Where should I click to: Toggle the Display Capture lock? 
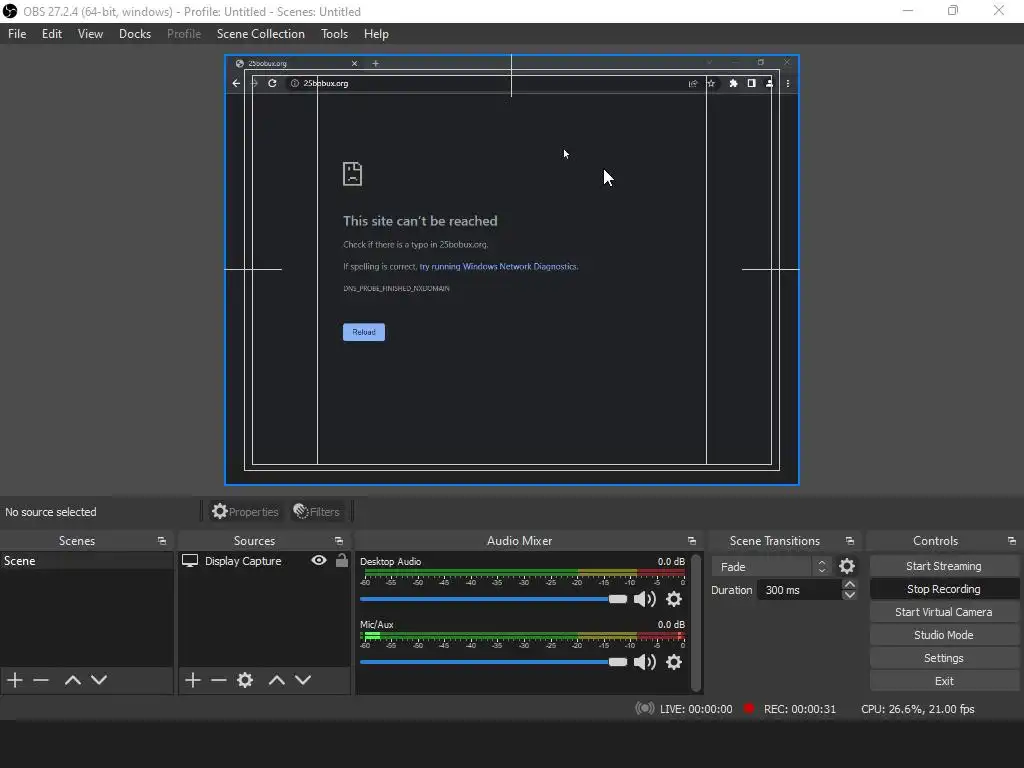coord(342,560)
